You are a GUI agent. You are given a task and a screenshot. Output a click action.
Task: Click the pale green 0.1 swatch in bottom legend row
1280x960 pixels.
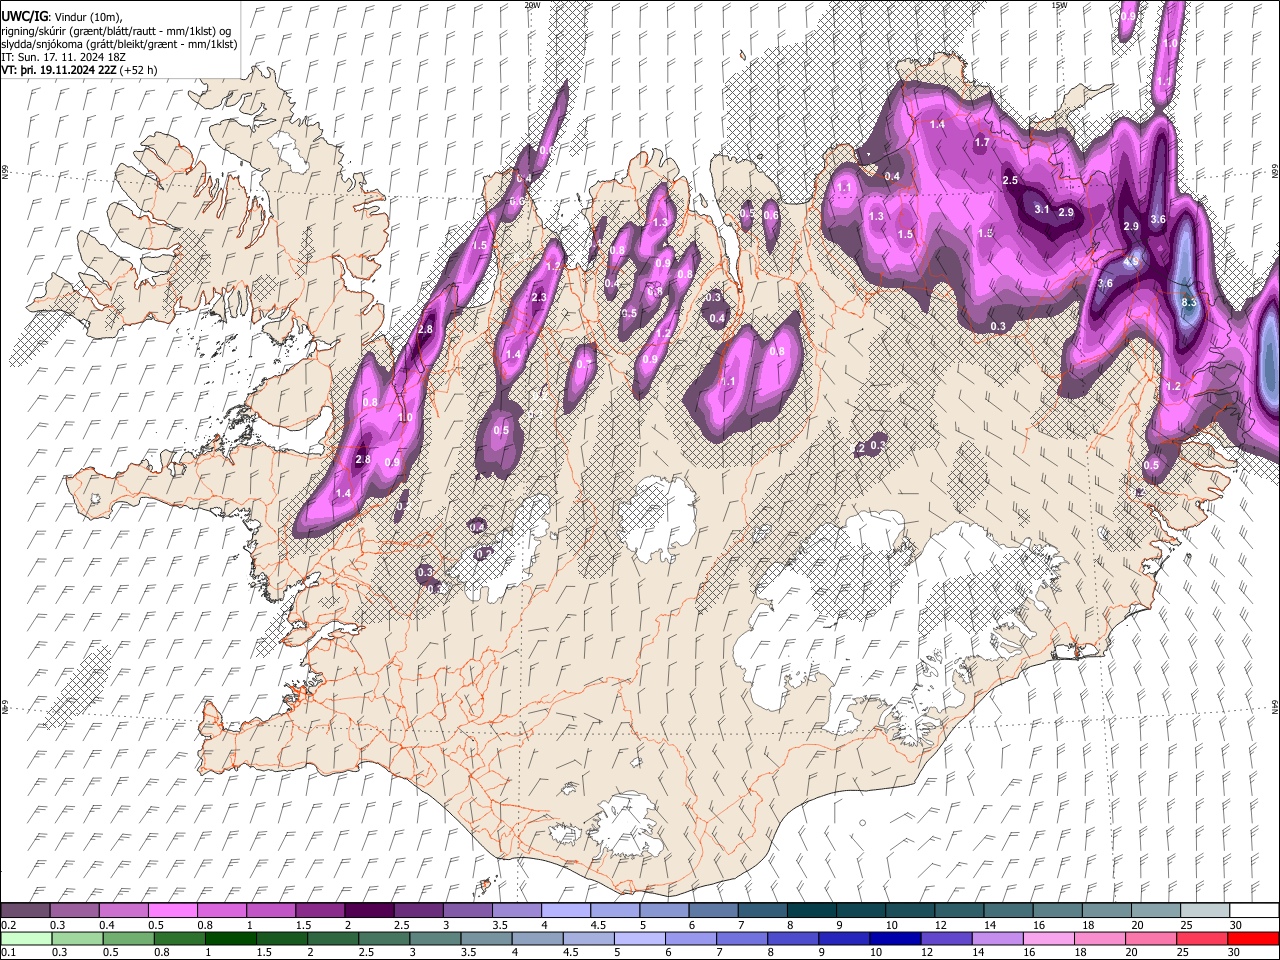point(25,938)
